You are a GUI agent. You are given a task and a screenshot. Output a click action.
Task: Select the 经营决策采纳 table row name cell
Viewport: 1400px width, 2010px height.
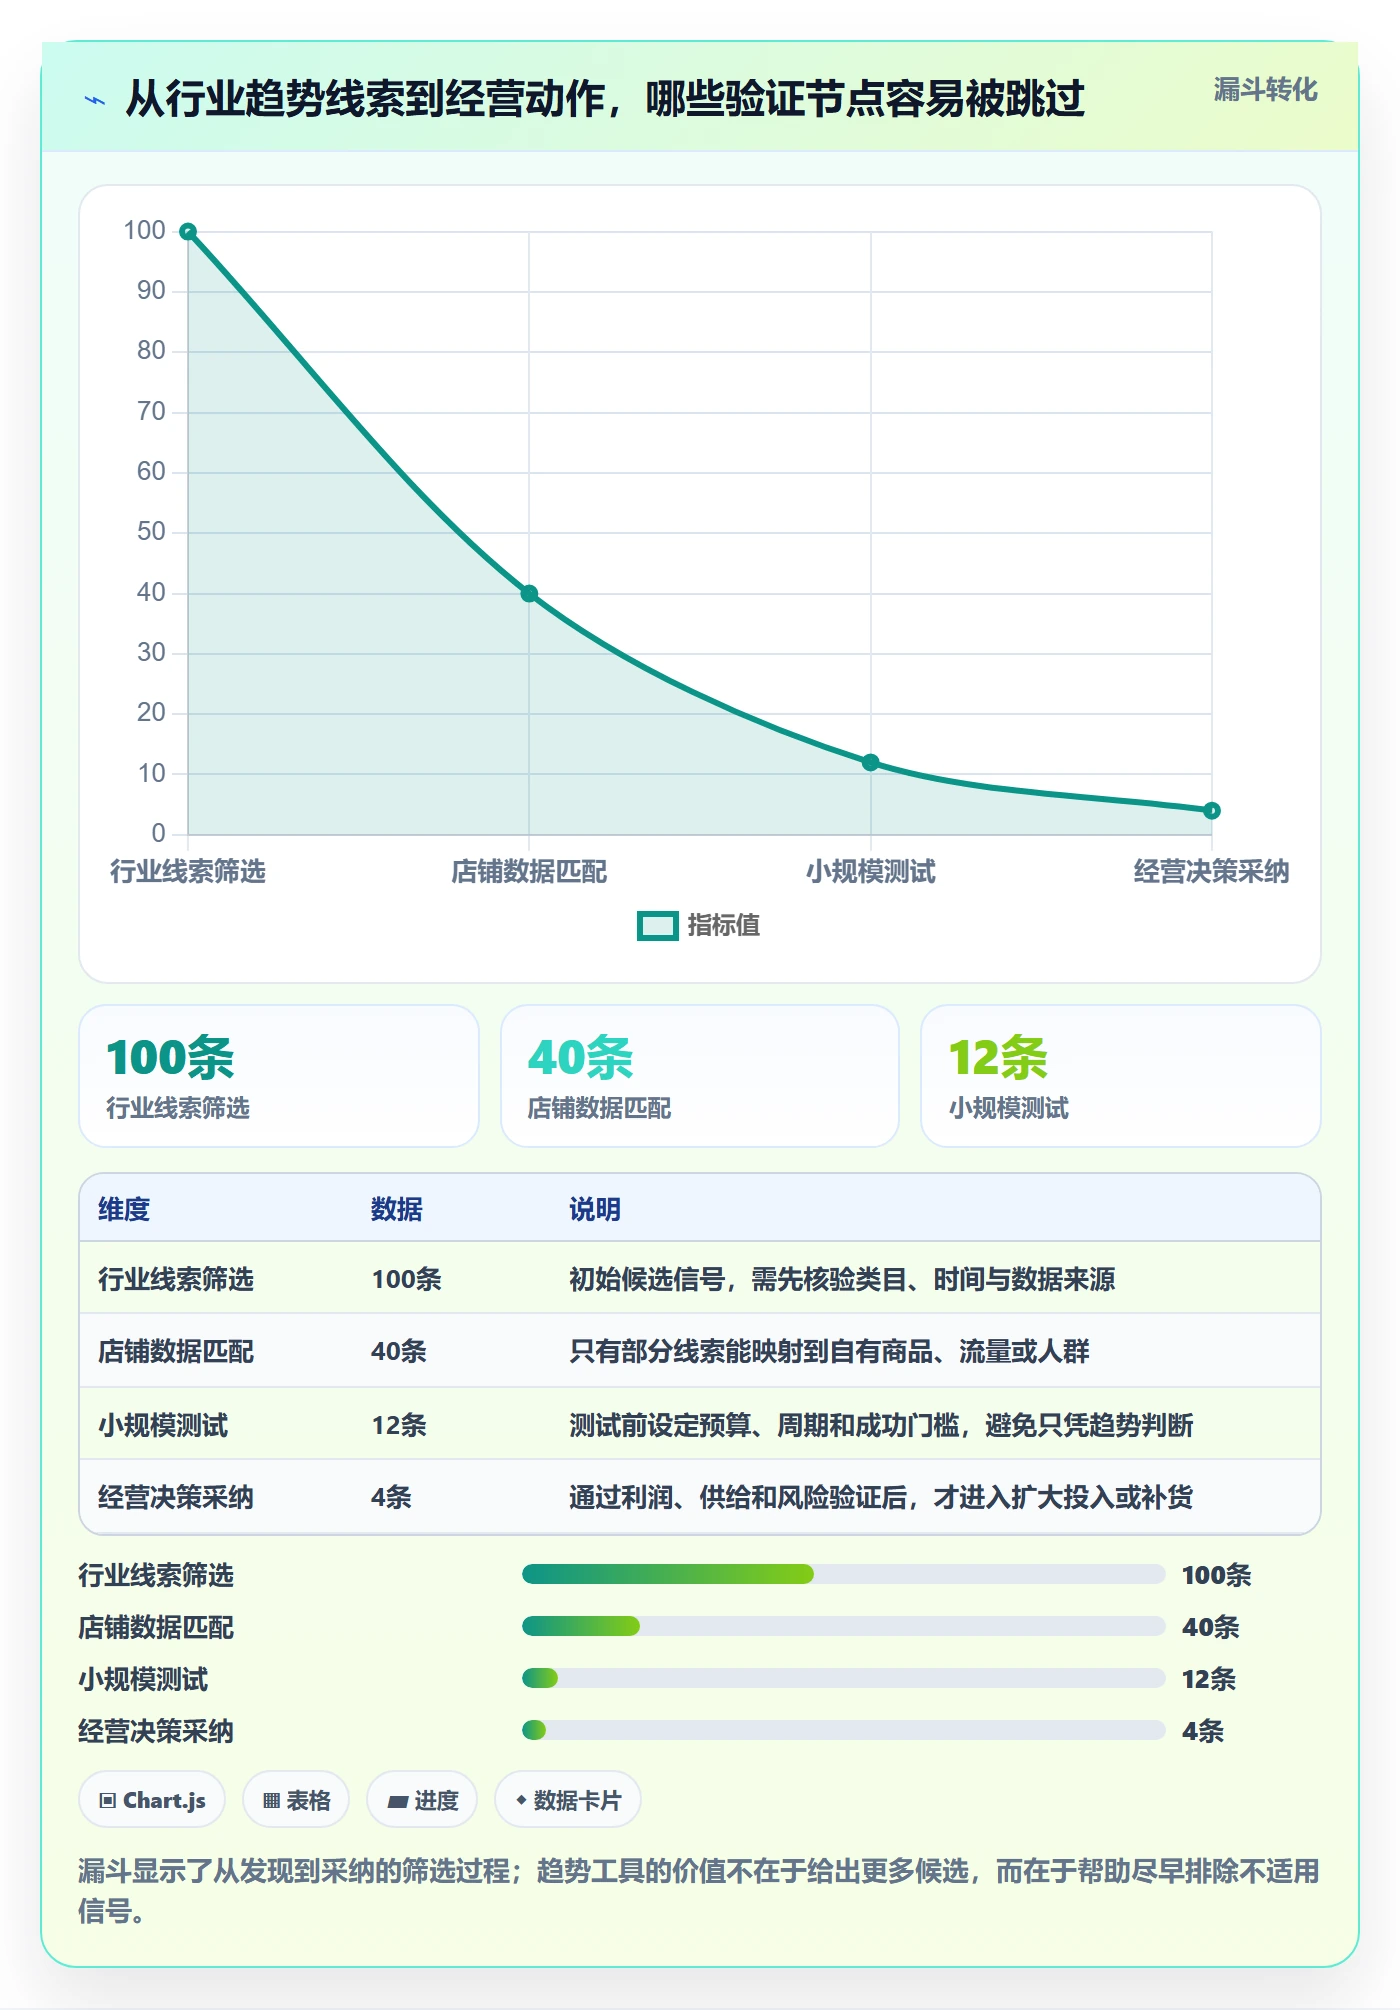pyautogui.click(x=176, y=1497)
